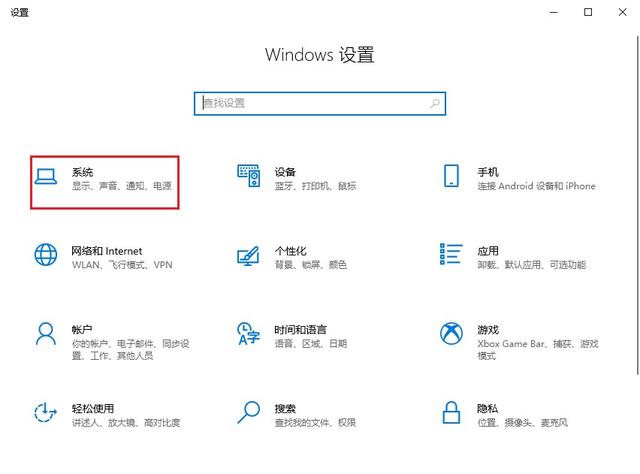
Task: Click the text 背景、锁屏、颜色
Action: [311, 265]
